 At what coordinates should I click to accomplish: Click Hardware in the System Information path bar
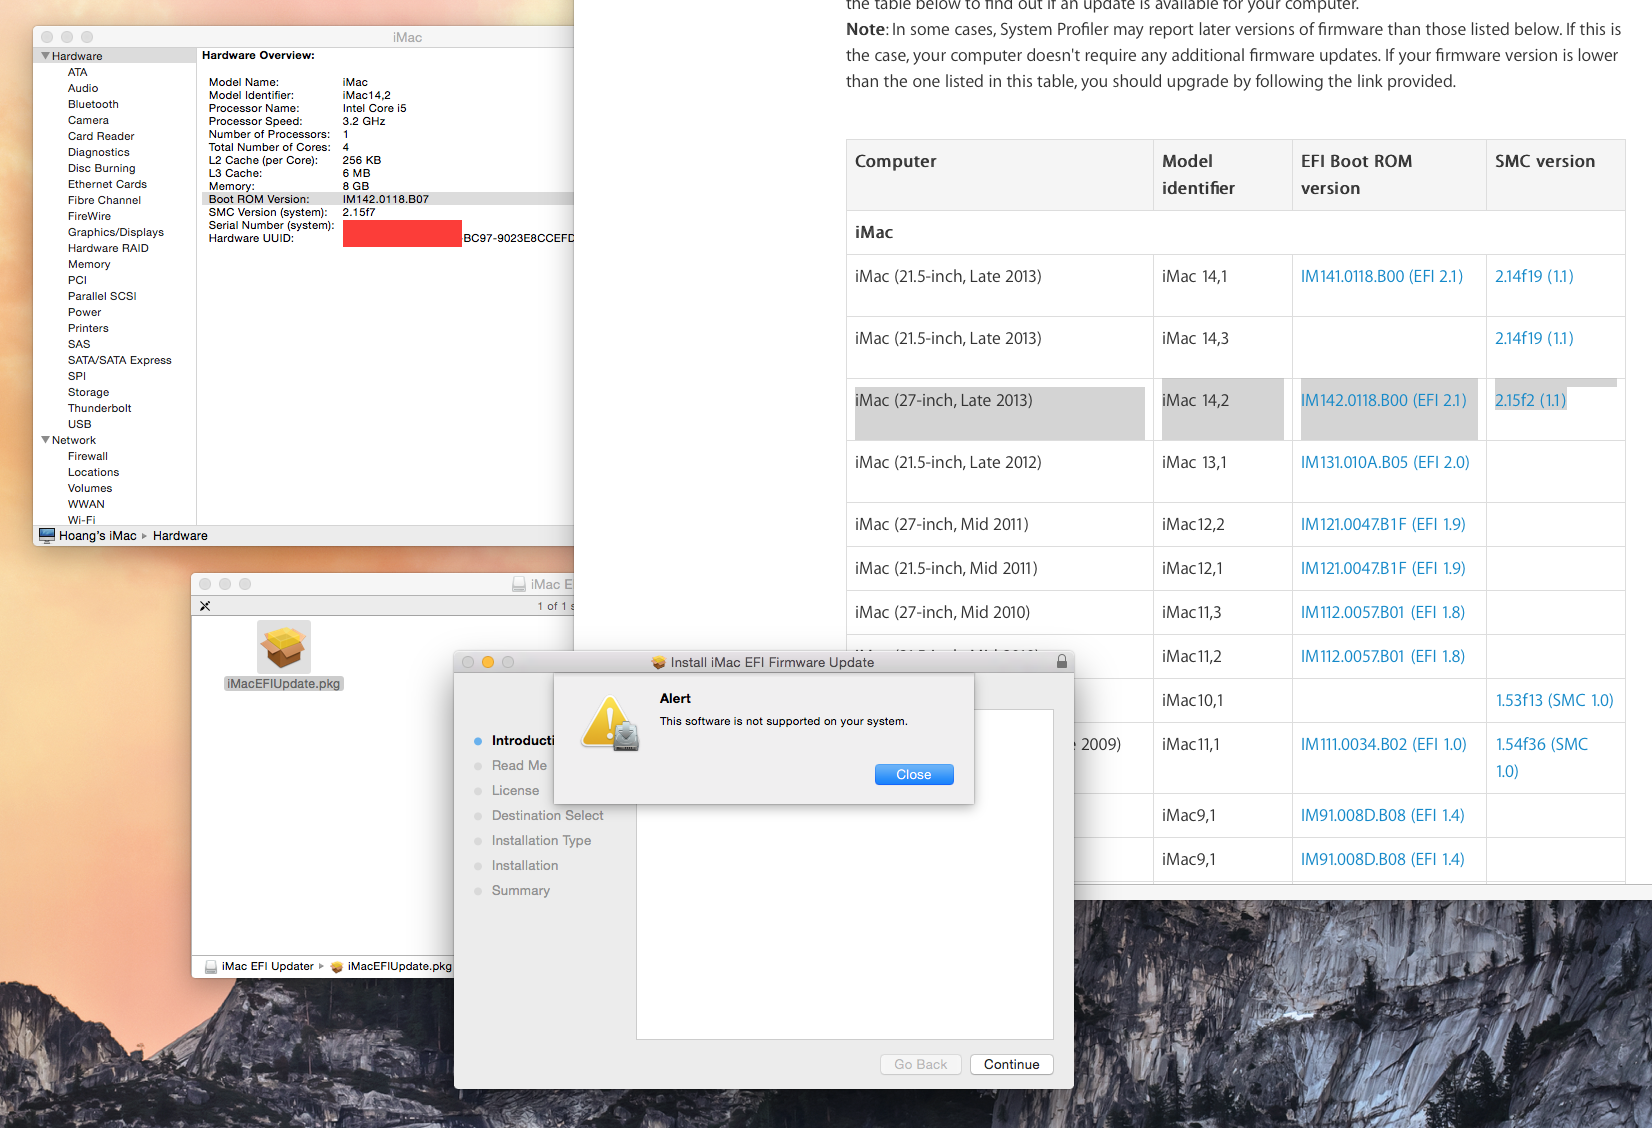180,536
